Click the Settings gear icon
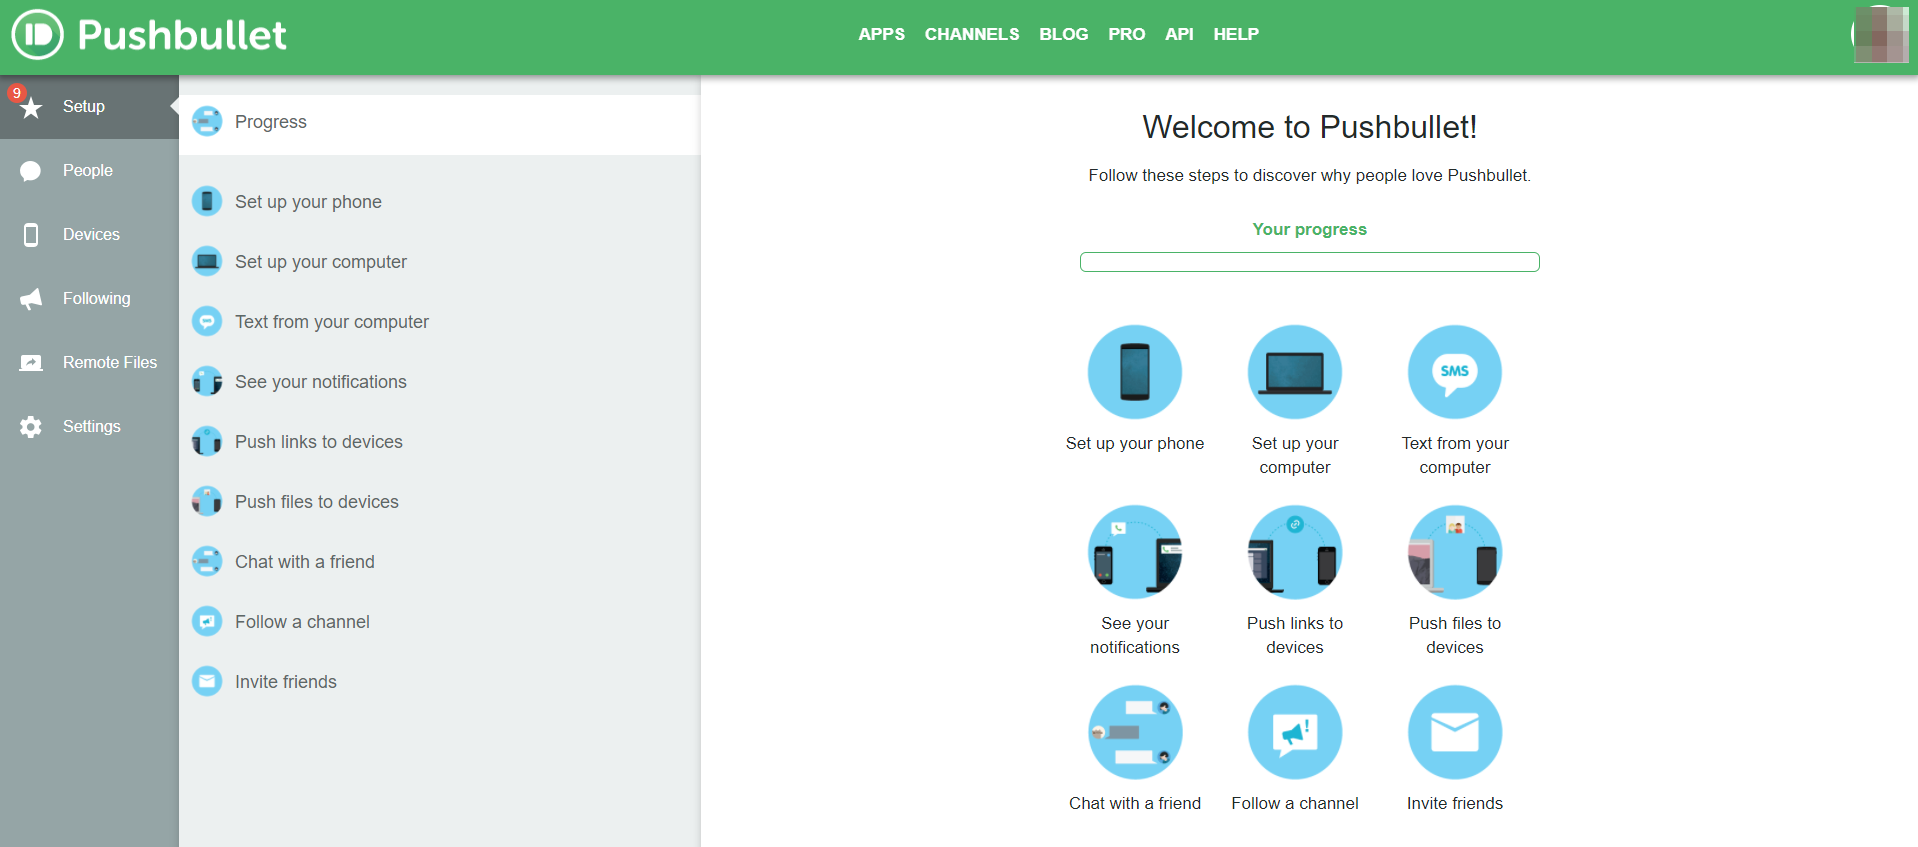 [31, 427]
